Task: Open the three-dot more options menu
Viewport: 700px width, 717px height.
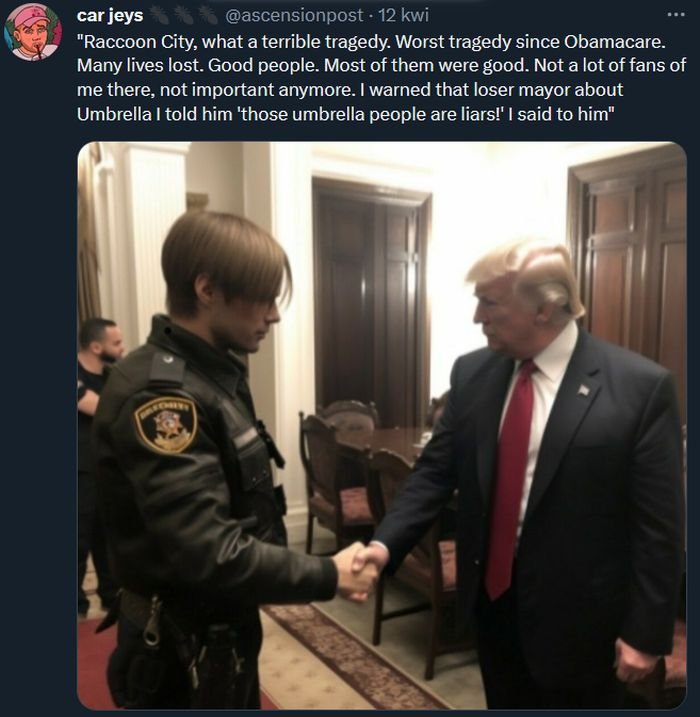Action: tap(676, 15)
